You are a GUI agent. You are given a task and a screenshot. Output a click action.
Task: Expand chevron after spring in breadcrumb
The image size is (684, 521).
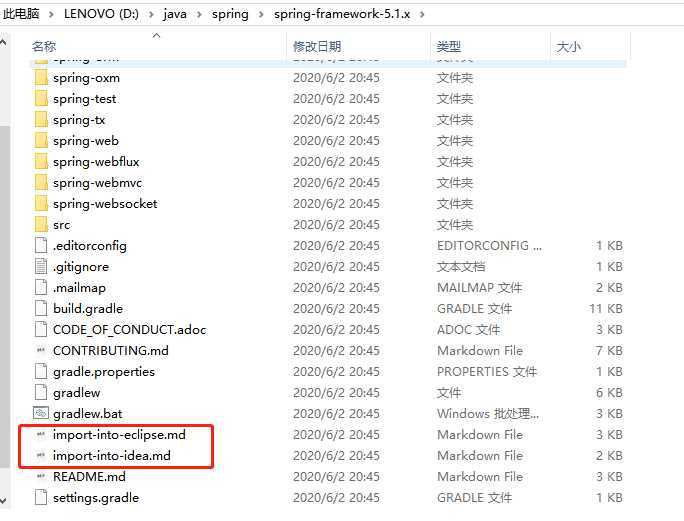[261, 14]
